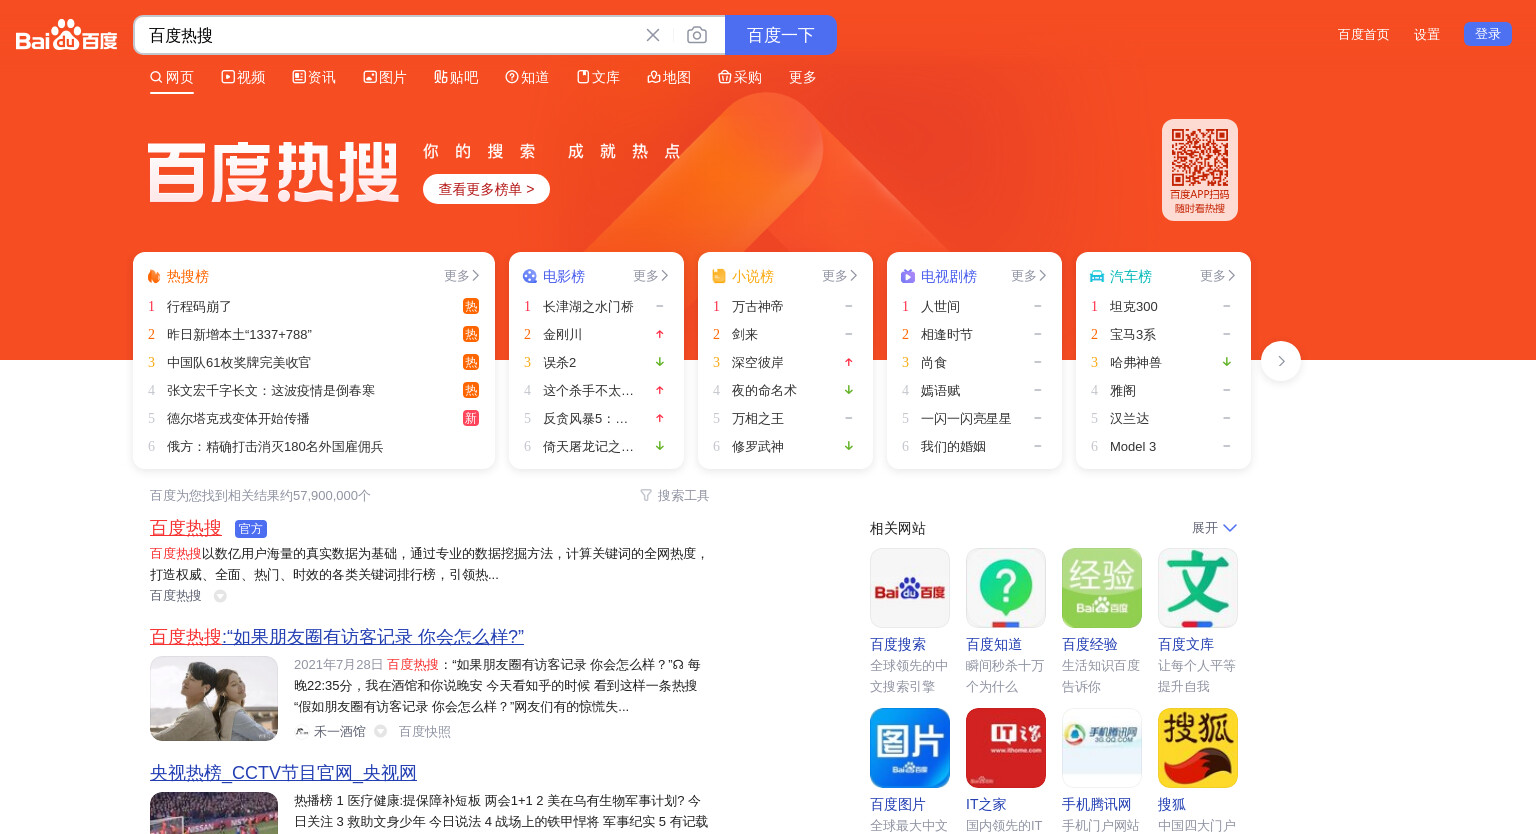This screenshot has width=1536, height=834.
Task: Expand 更多 in the 电视剧榜 card
Action: tap(1029, 276)
